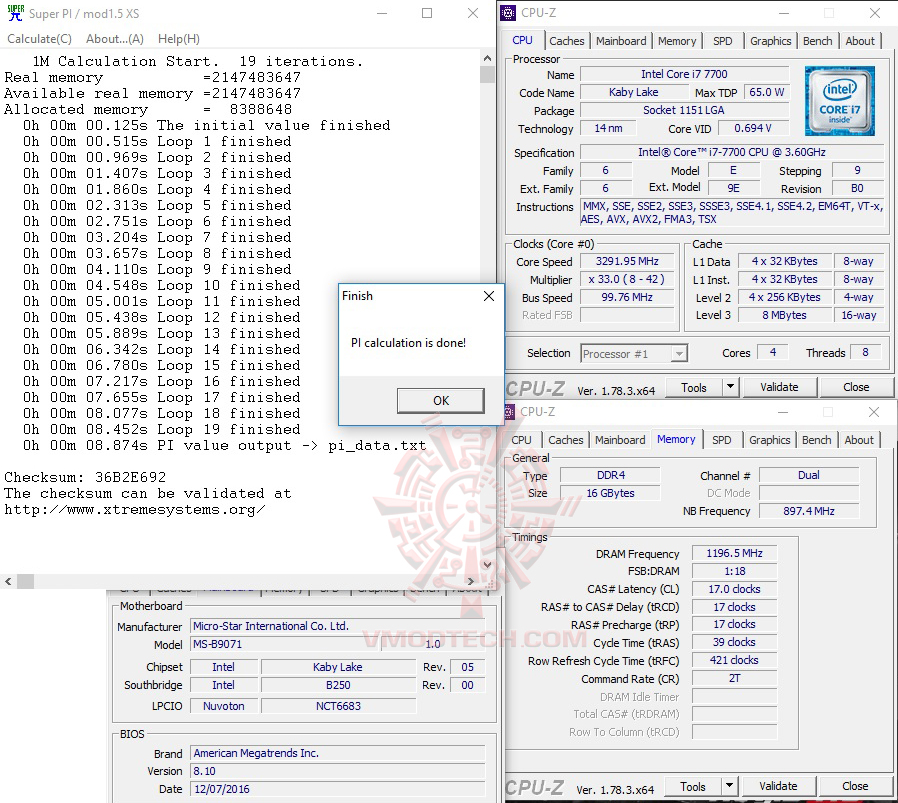Click the Manufacturer Micro-Star International field
This screenshot has height=803, width=898.
coord(338,627)
